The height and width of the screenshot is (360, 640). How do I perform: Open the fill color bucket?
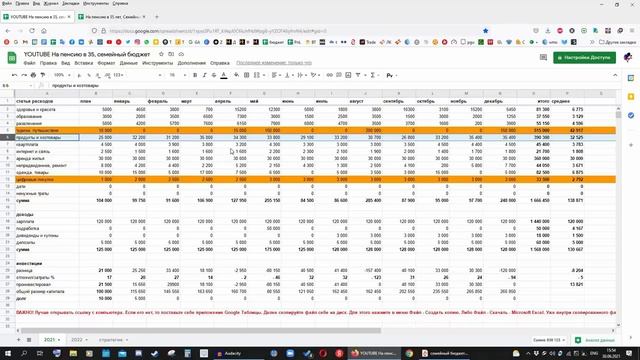pyautogui.click(x=236, y=75)
